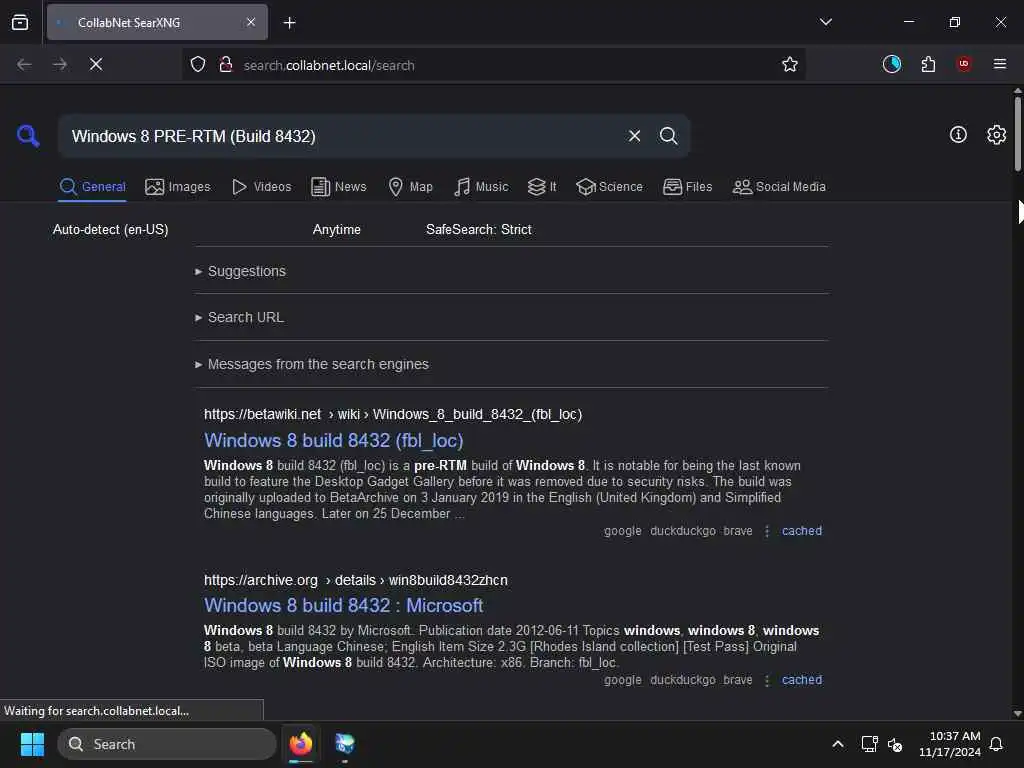Open network status tray icon
Image resolution: width=1024 pixels, height=768 pixels.
869,744
